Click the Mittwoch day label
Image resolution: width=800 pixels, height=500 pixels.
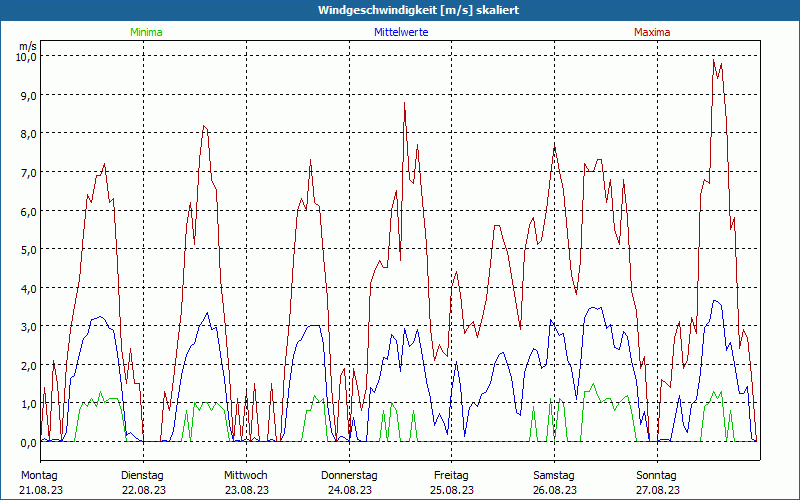(245, 476)
